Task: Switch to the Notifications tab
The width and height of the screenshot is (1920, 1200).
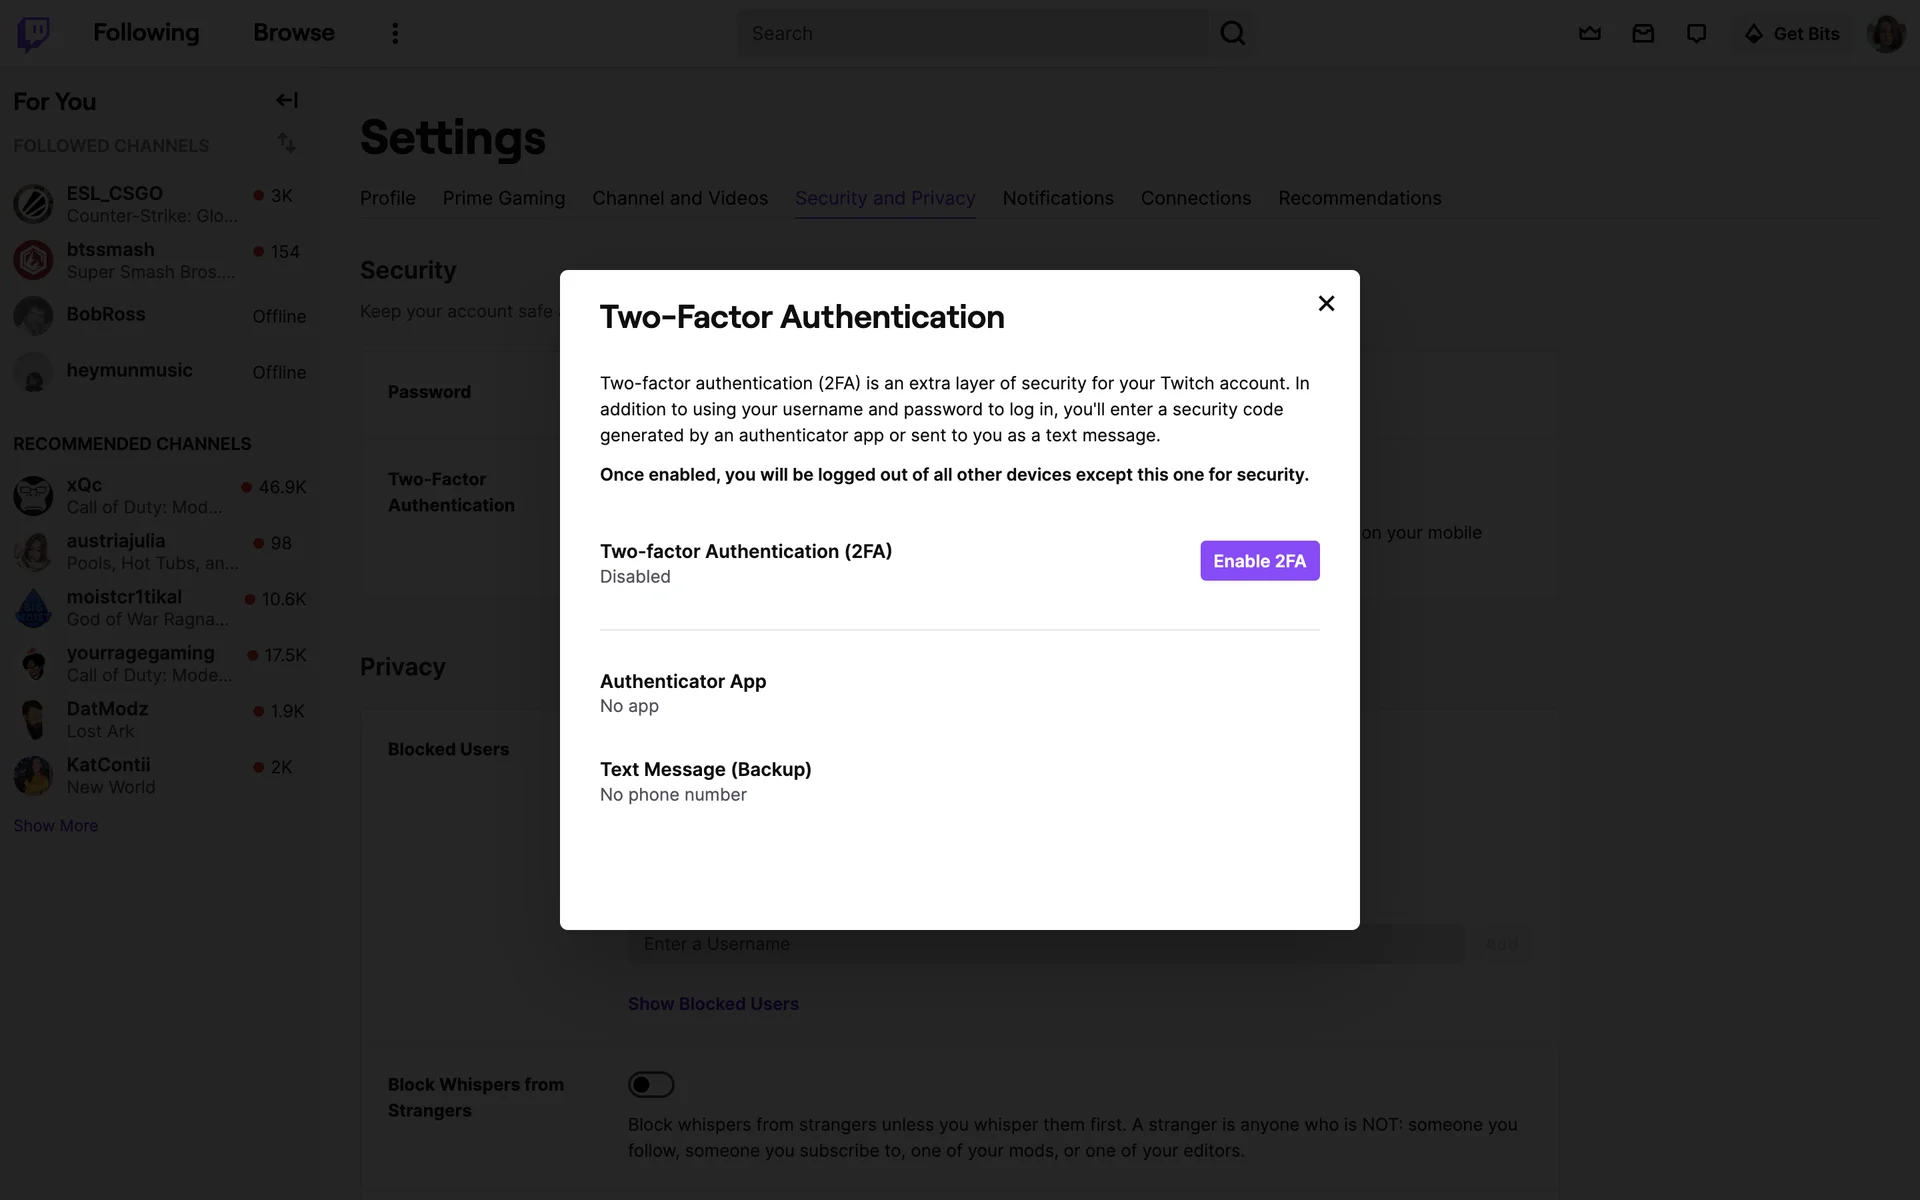Action: (x=1057, y=198)
